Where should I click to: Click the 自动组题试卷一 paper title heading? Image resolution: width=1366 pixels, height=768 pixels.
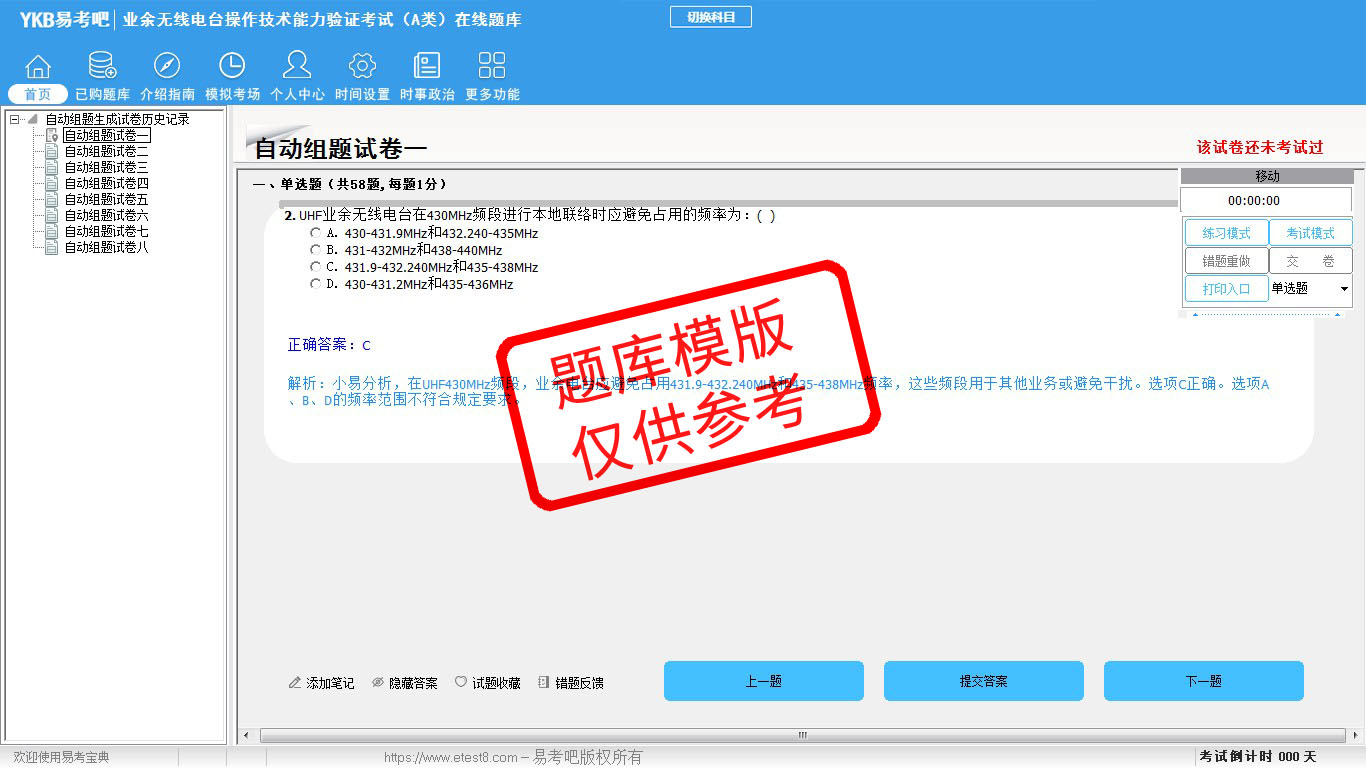pos(341,149)
